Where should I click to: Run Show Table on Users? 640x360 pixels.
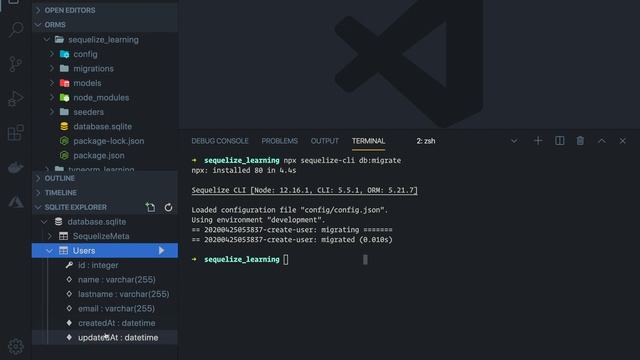click(x=162, y=251)
